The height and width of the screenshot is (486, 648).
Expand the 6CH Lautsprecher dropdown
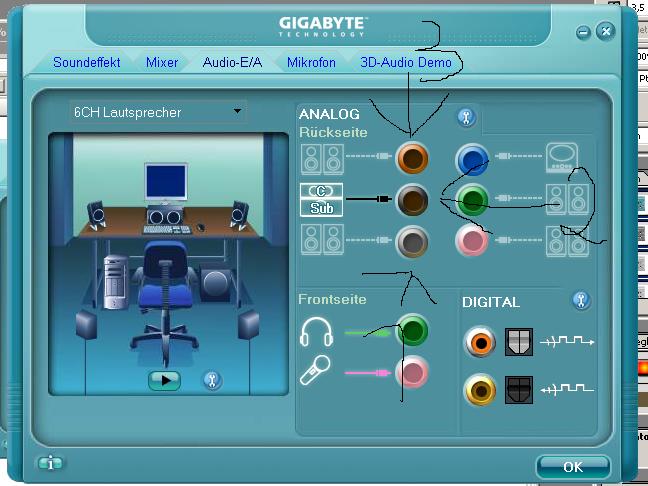pos(158,112)
